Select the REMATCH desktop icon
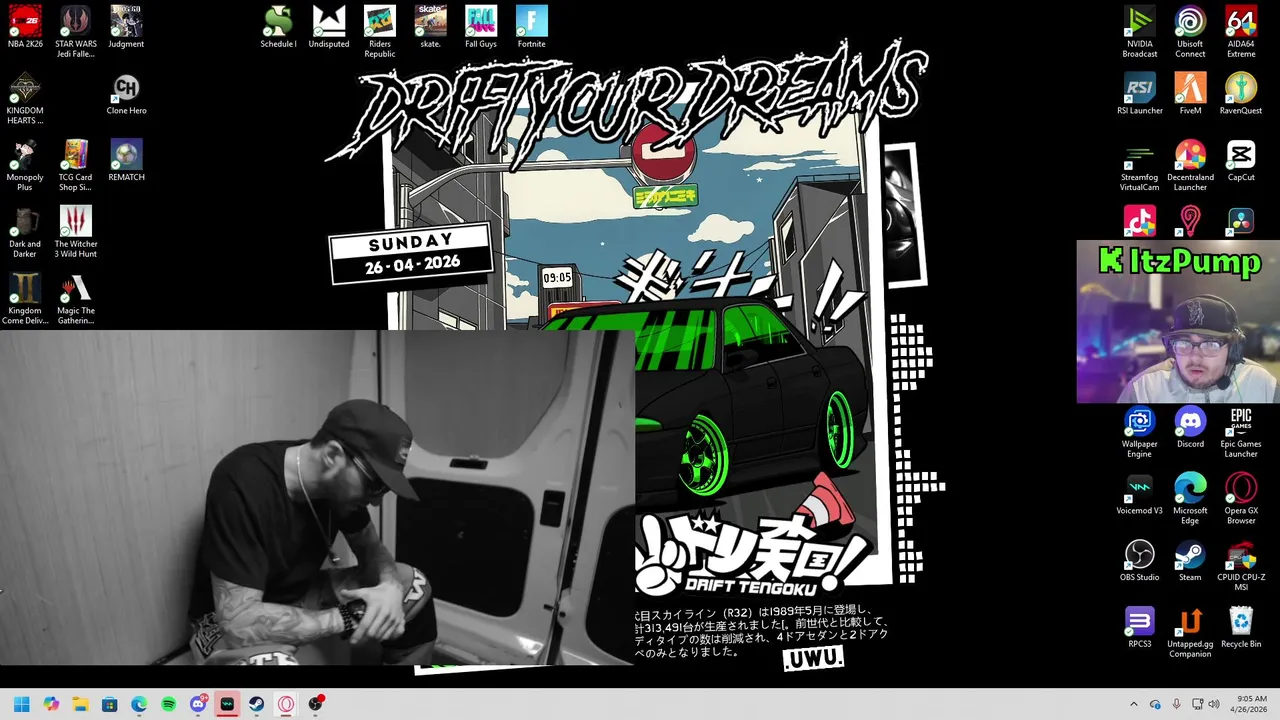 (x=126, y=160)
